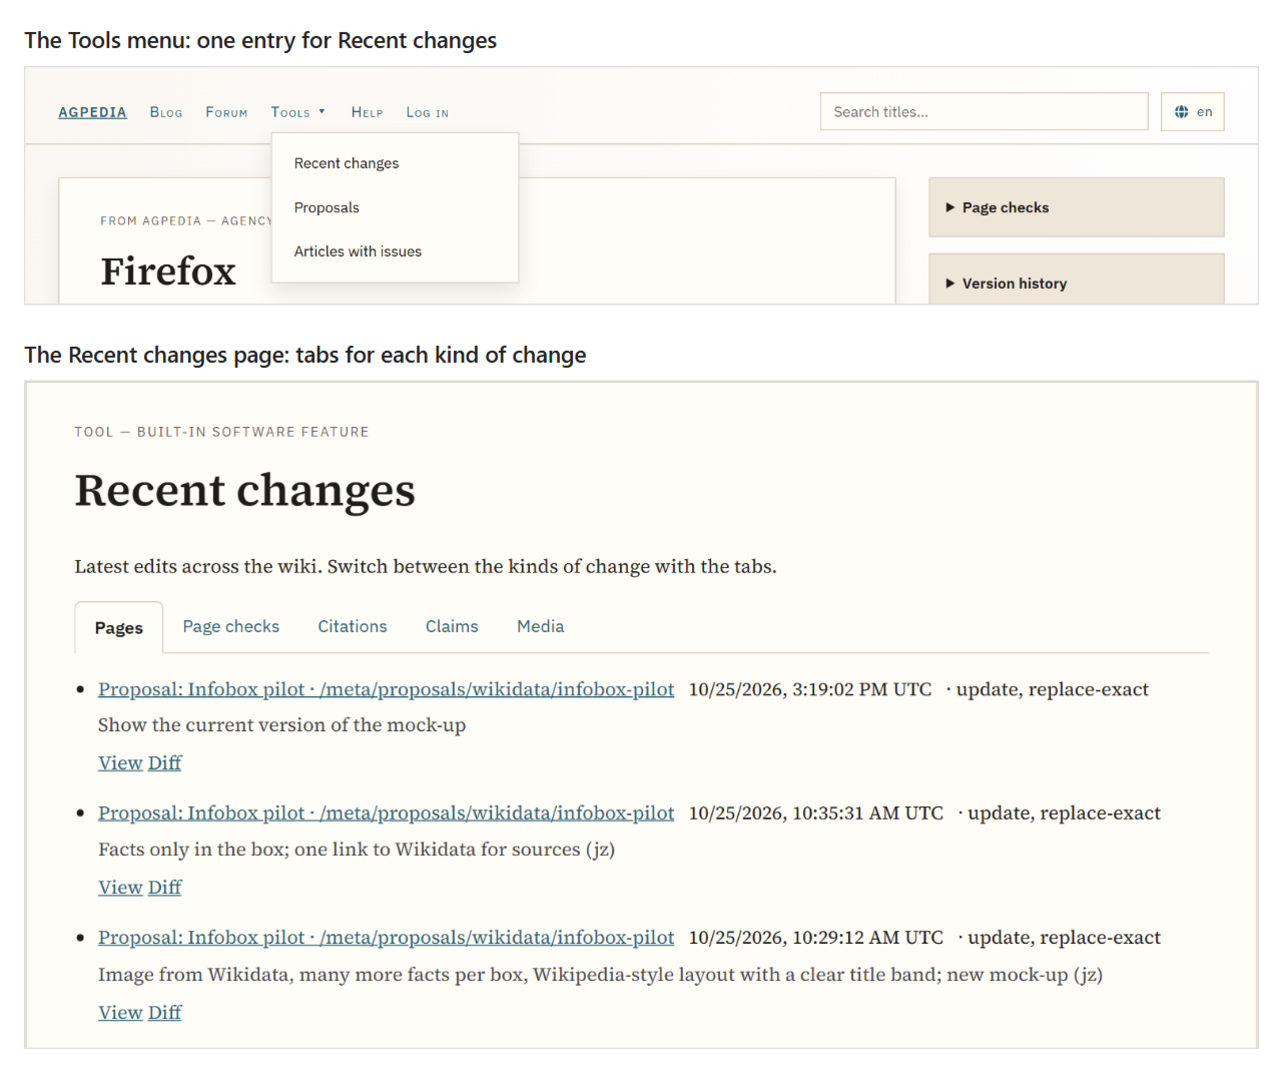Open the Forum link

(226, 112)
